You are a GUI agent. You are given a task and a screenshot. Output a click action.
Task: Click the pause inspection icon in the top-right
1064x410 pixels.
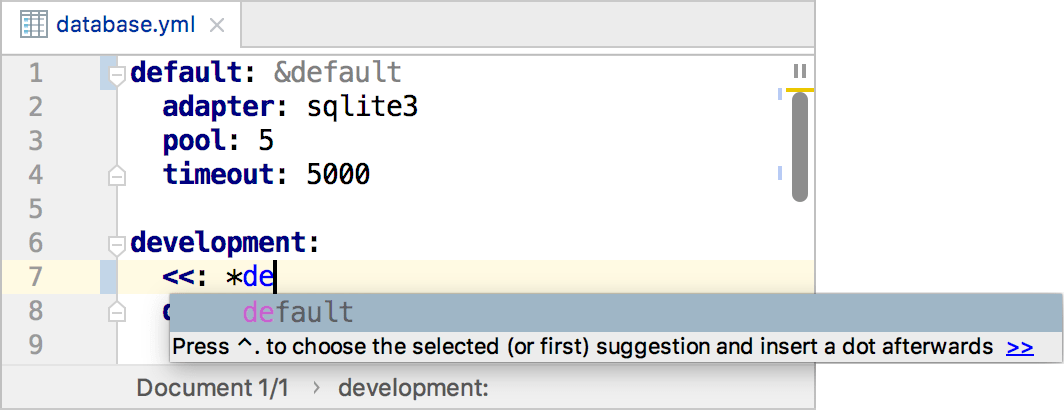799,72
